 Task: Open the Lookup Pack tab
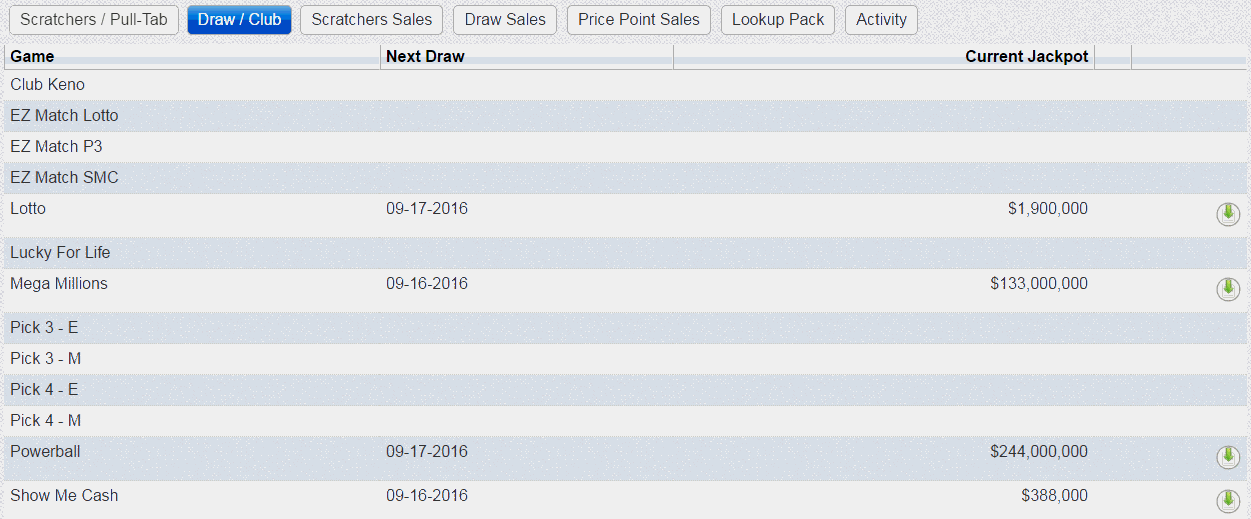coord(778,19)
